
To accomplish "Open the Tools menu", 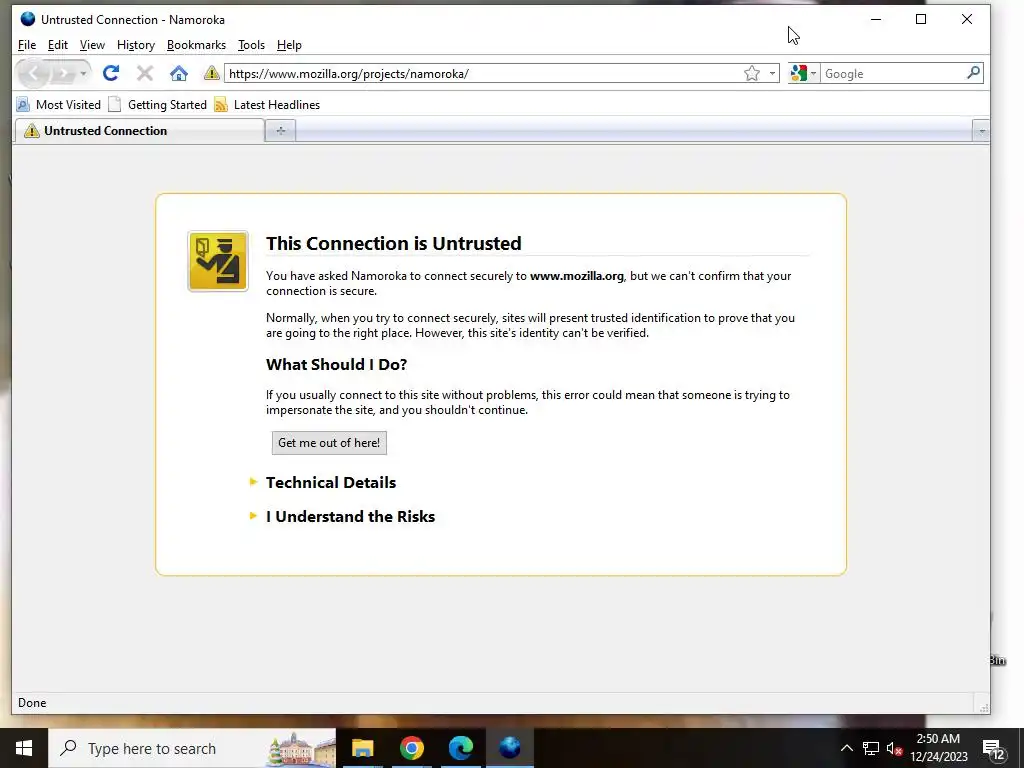I will click(251, 45).
